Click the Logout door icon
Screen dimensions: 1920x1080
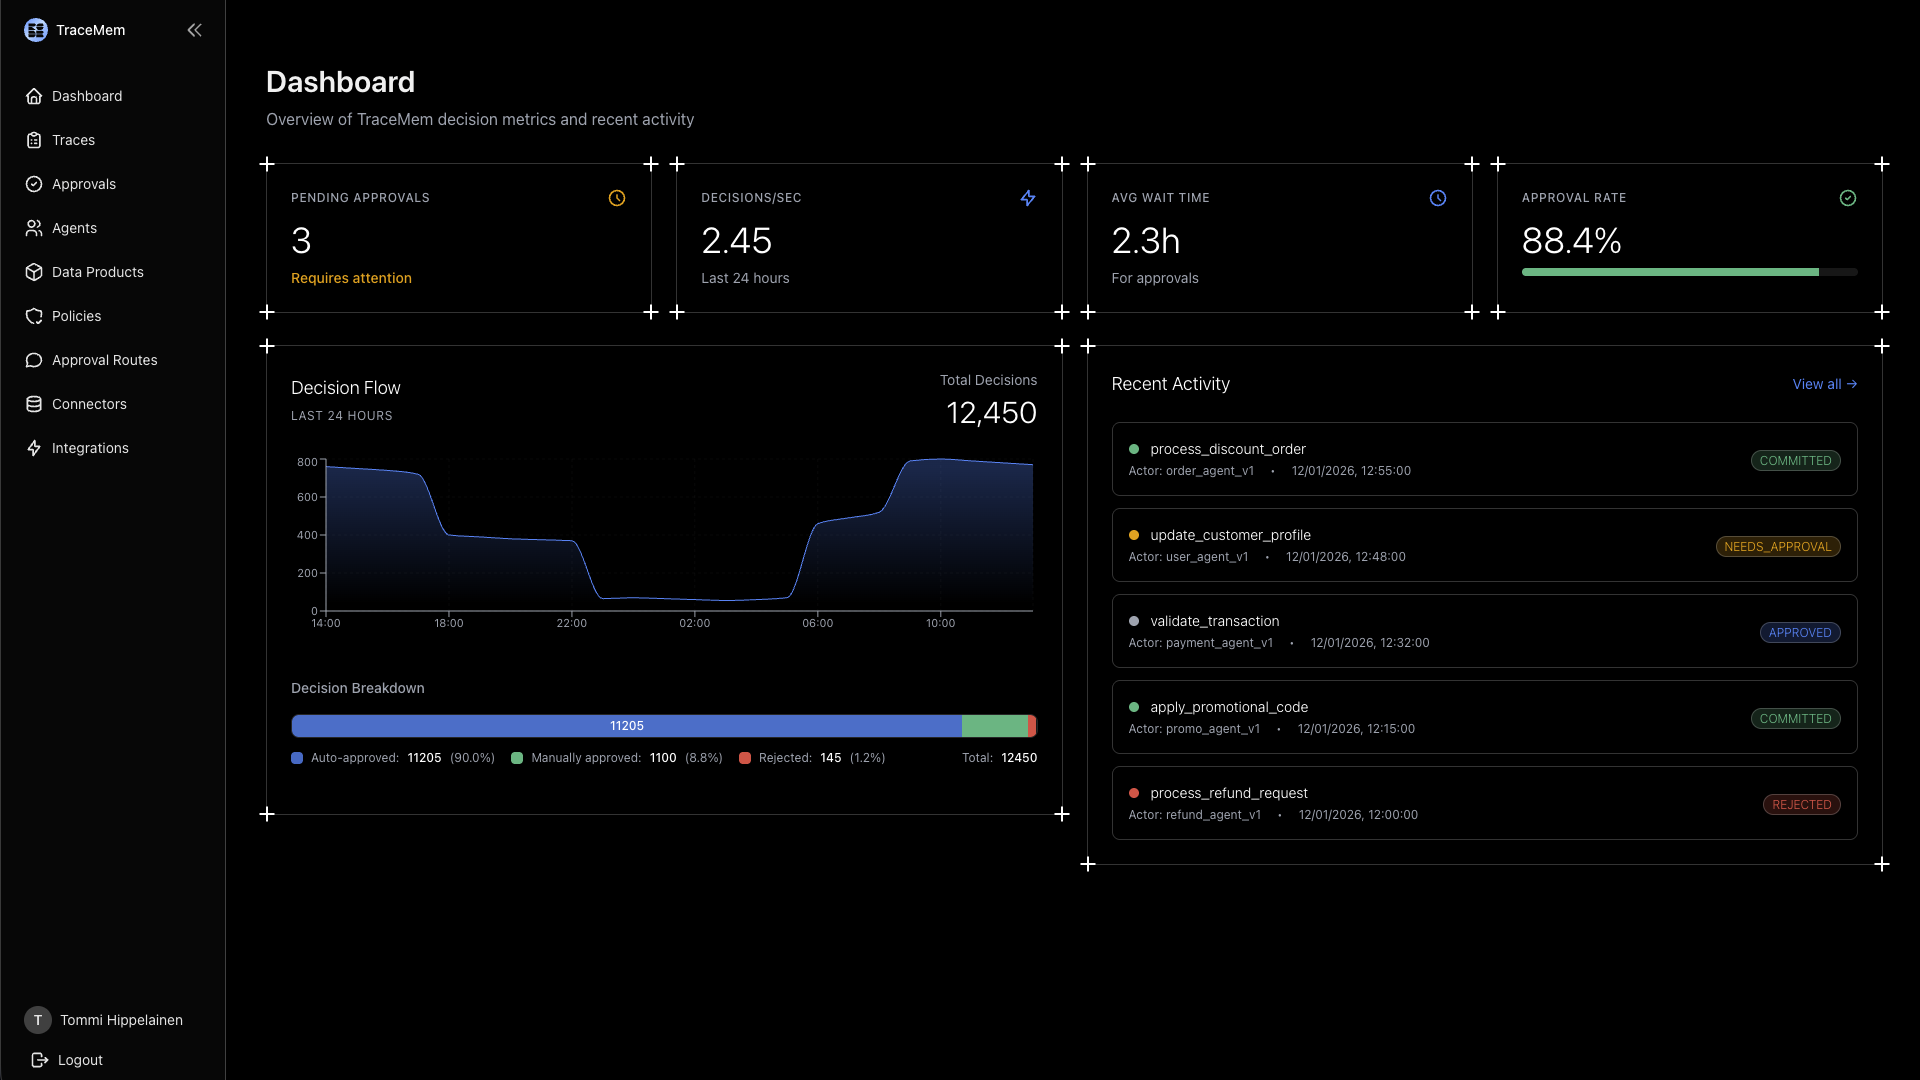(40, 1060)
